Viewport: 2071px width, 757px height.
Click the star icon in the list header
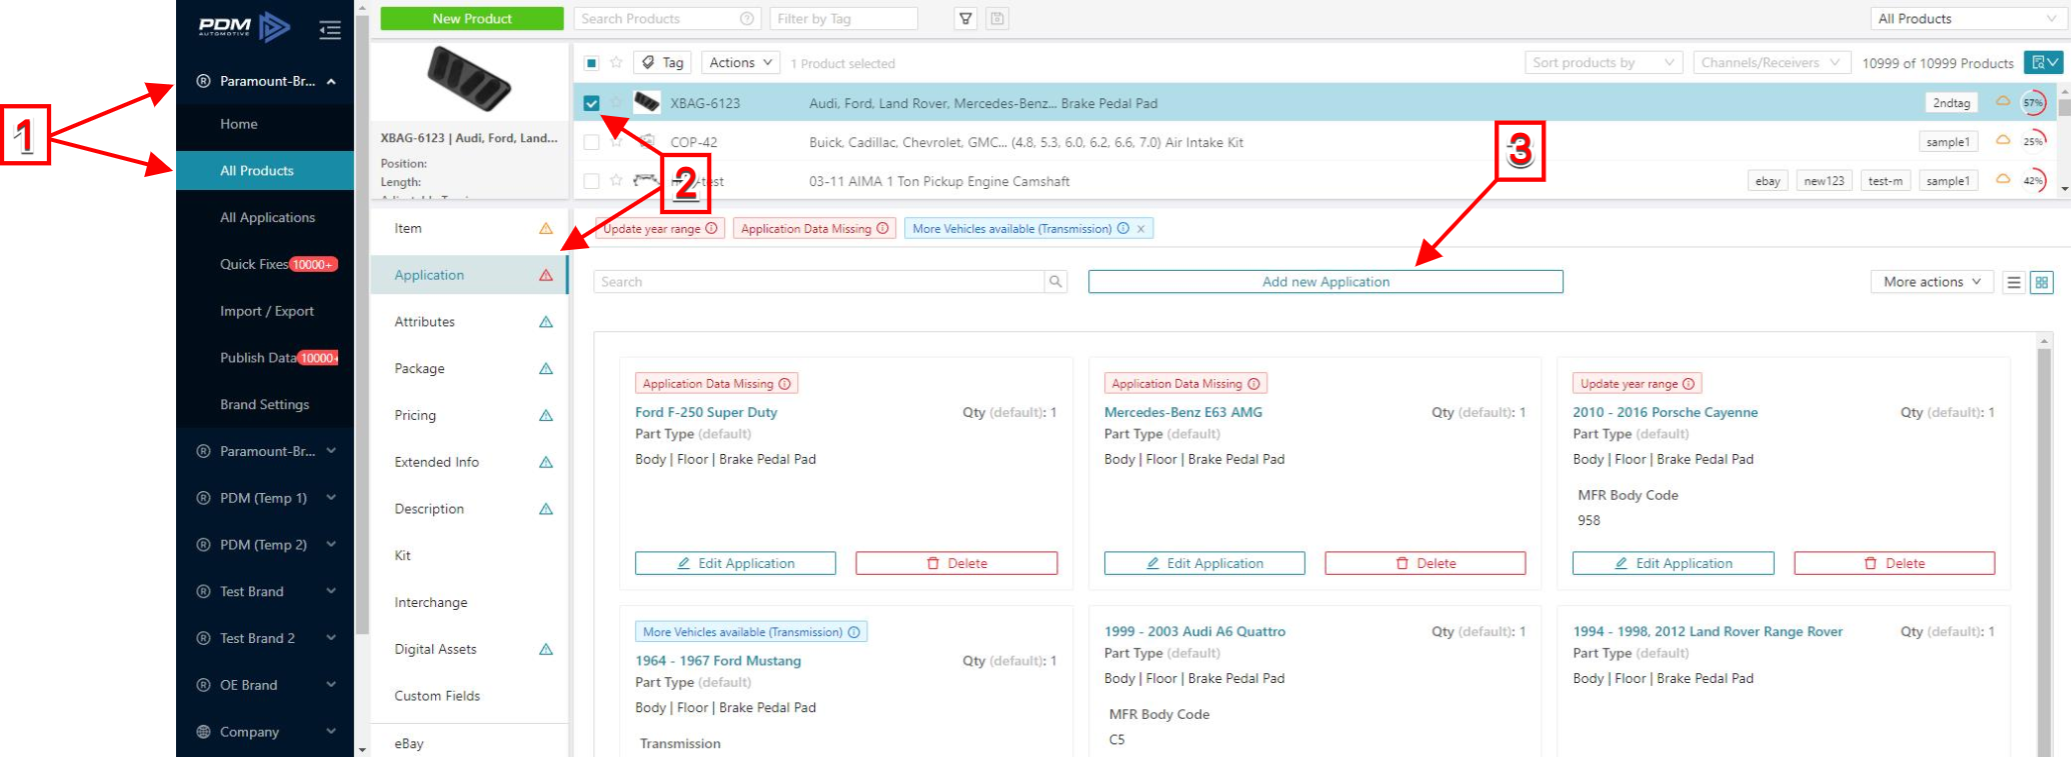(616, 62)
